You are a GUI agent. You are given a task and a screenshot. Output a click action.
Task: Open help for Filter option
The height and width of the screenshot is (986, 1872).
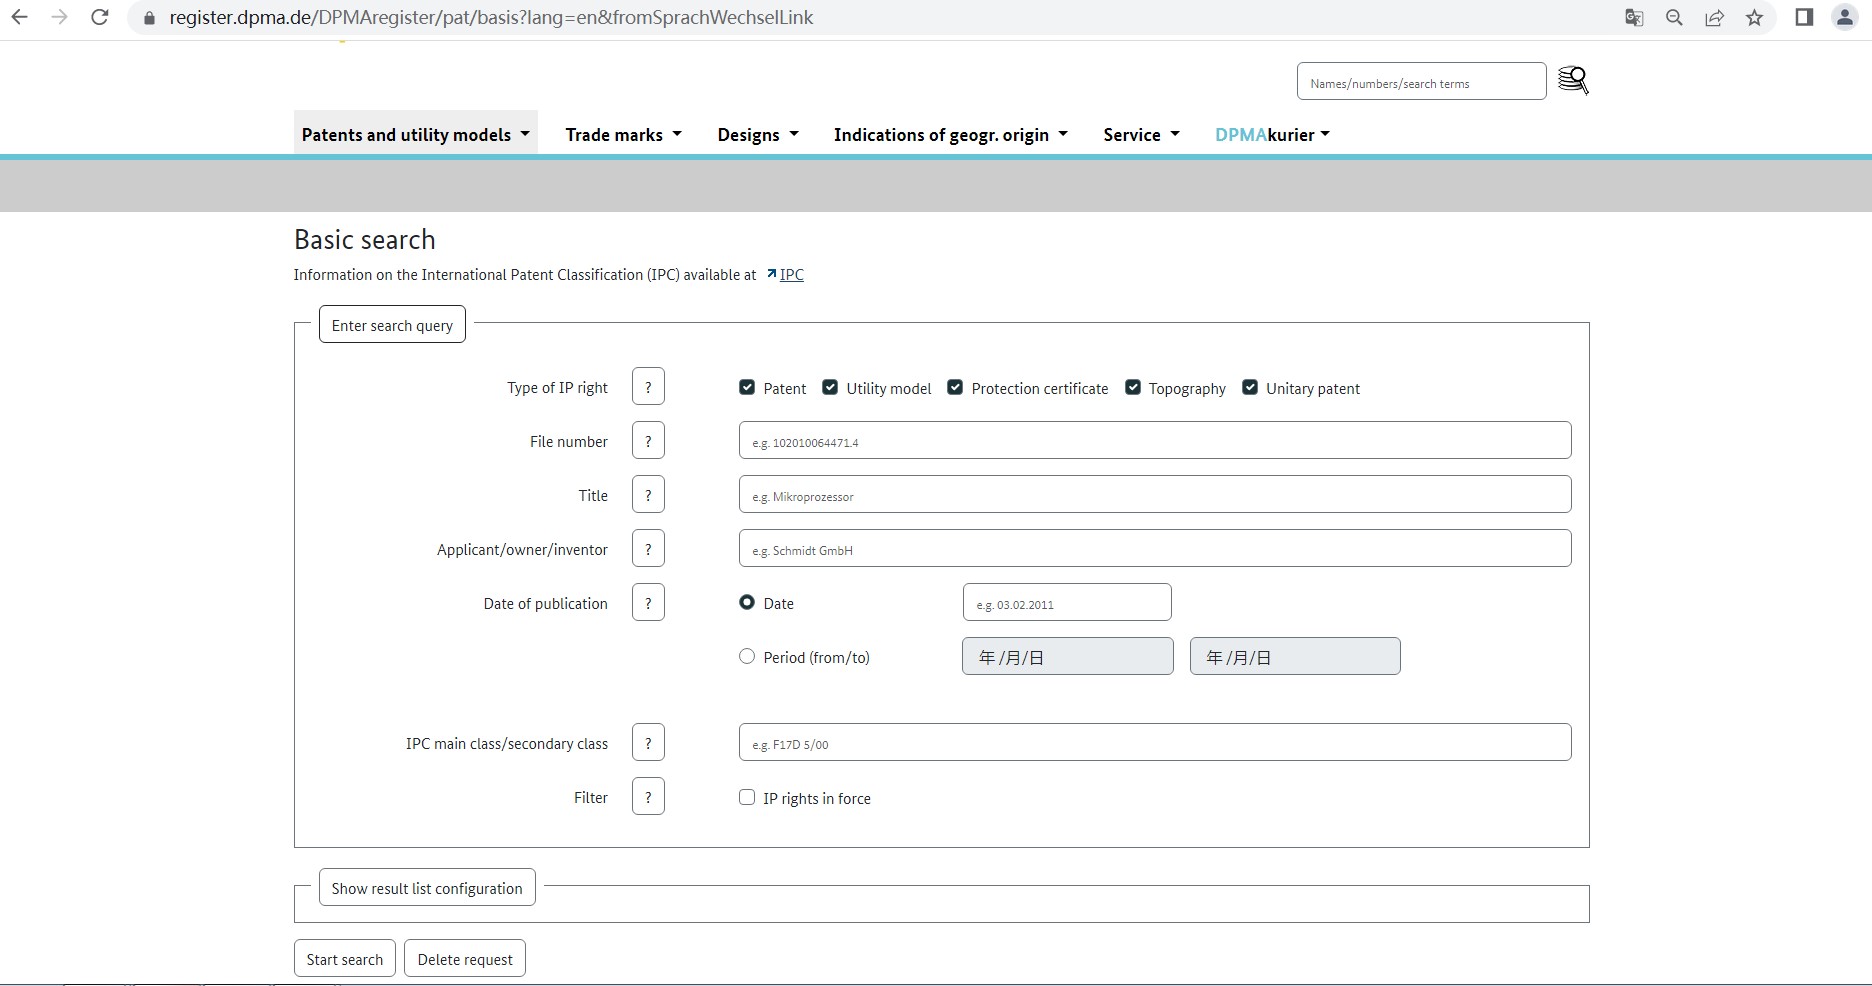coord(648,797)
